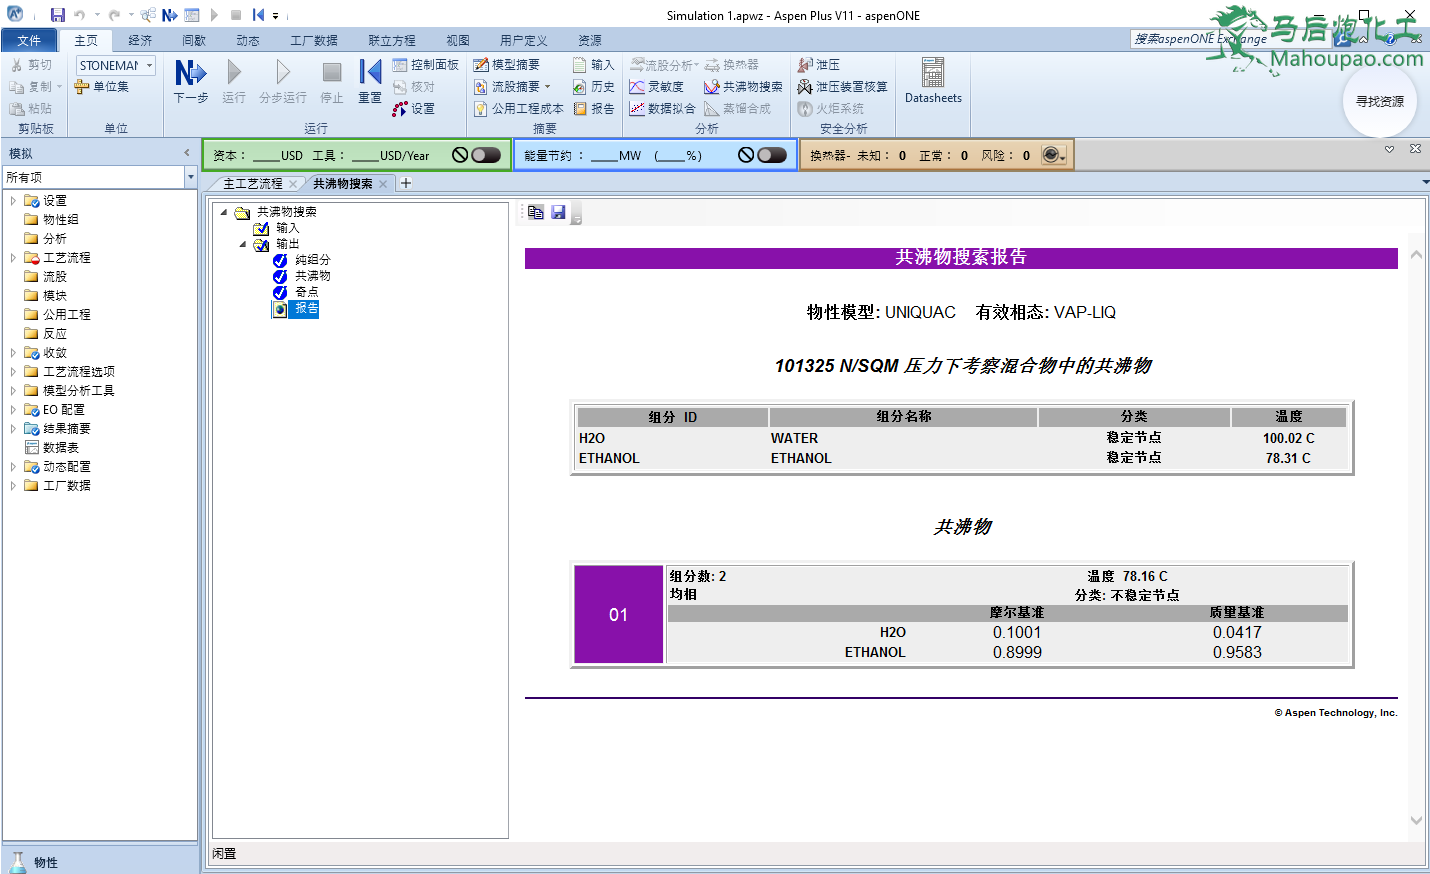Image resolution: width=1430 pixels, height=874 pixels.
Task: Toggle the 换热器 analysis indicator button
Action: (x=1052, y=155)
